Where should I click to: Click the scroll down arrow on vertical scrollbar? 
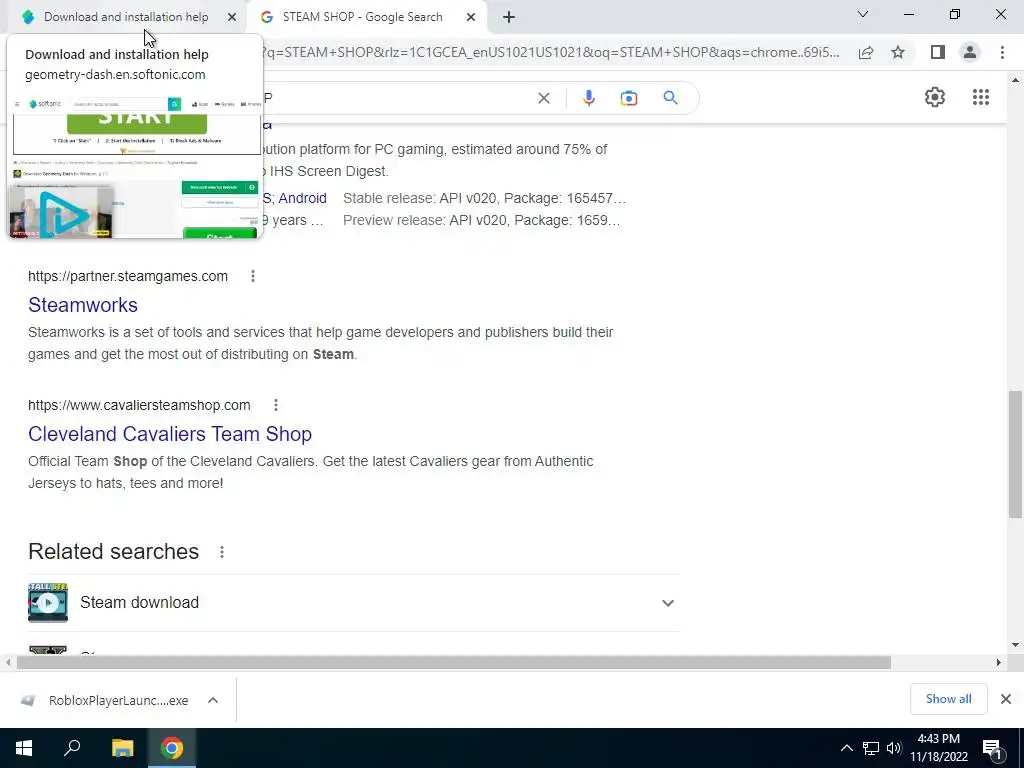[x=1015, y=645]
